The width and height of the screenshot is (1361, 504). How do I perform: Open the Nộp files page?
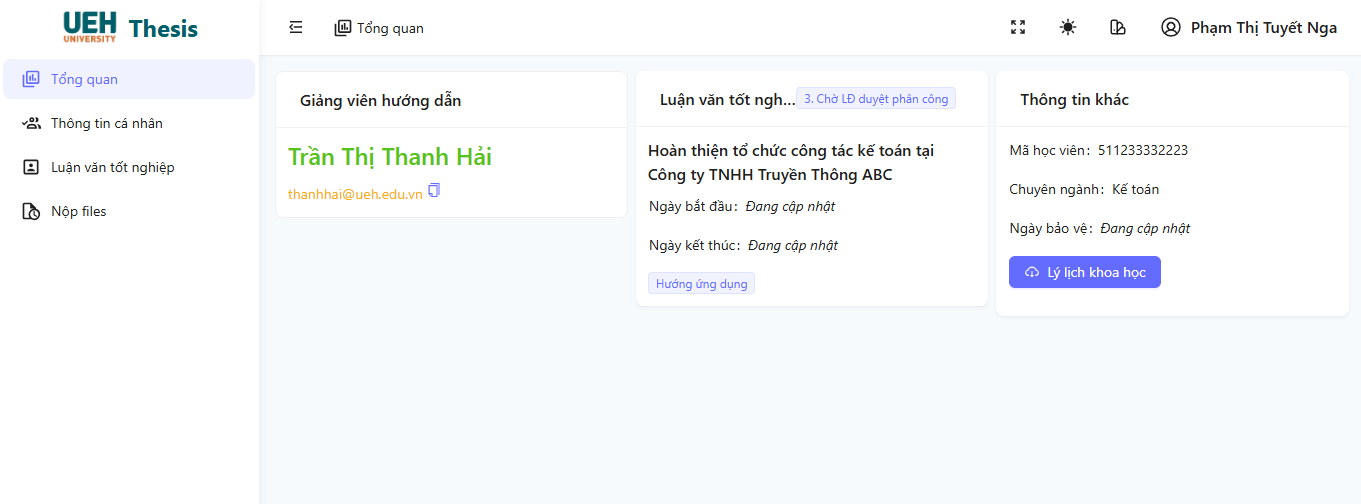(79, 211)
